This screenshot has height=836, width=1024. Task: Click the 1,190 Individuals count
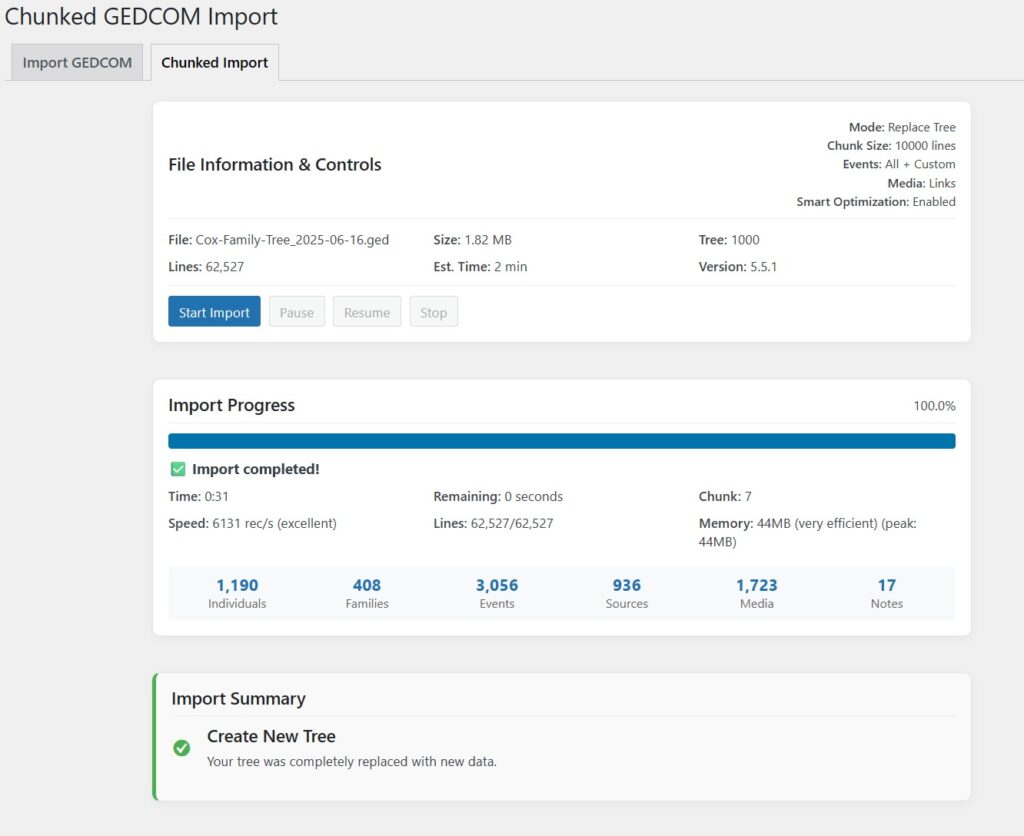pos(237,585)
